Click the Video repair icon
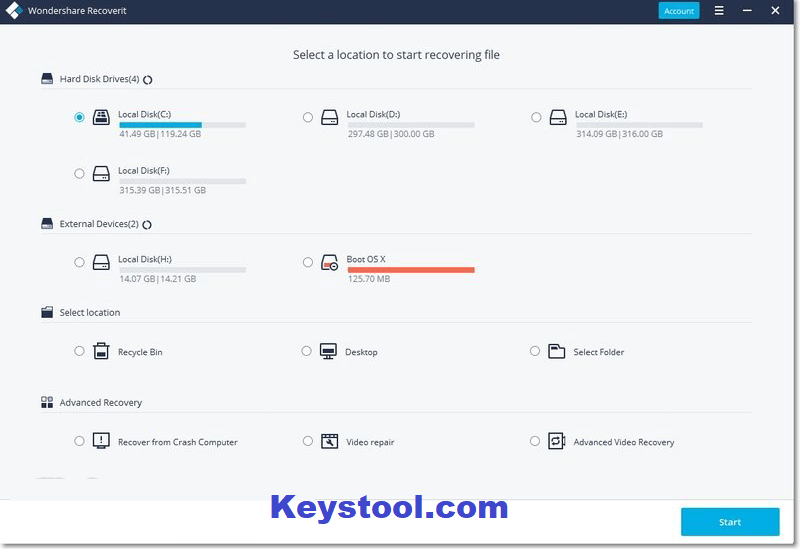The image size is (800, 549). (x=330, y=441)
